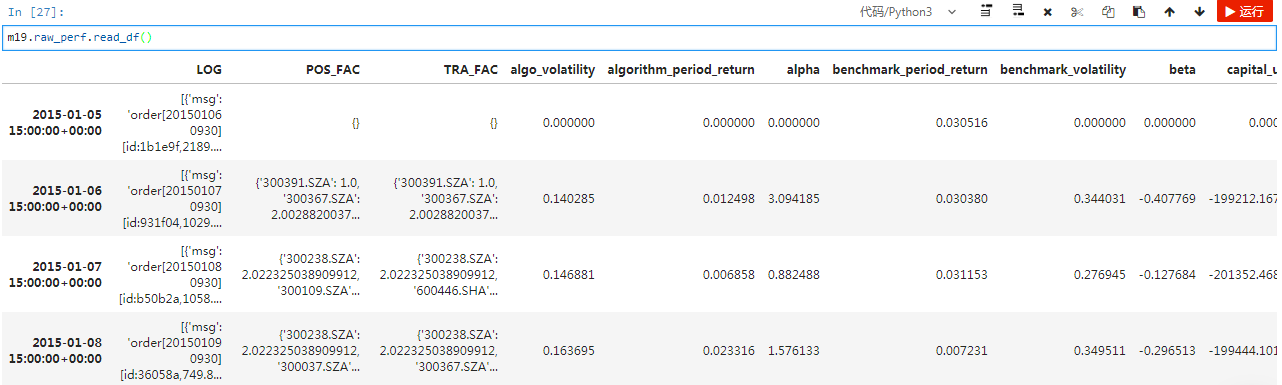Click the beta value -0.407769

(x=1167, y=199)
